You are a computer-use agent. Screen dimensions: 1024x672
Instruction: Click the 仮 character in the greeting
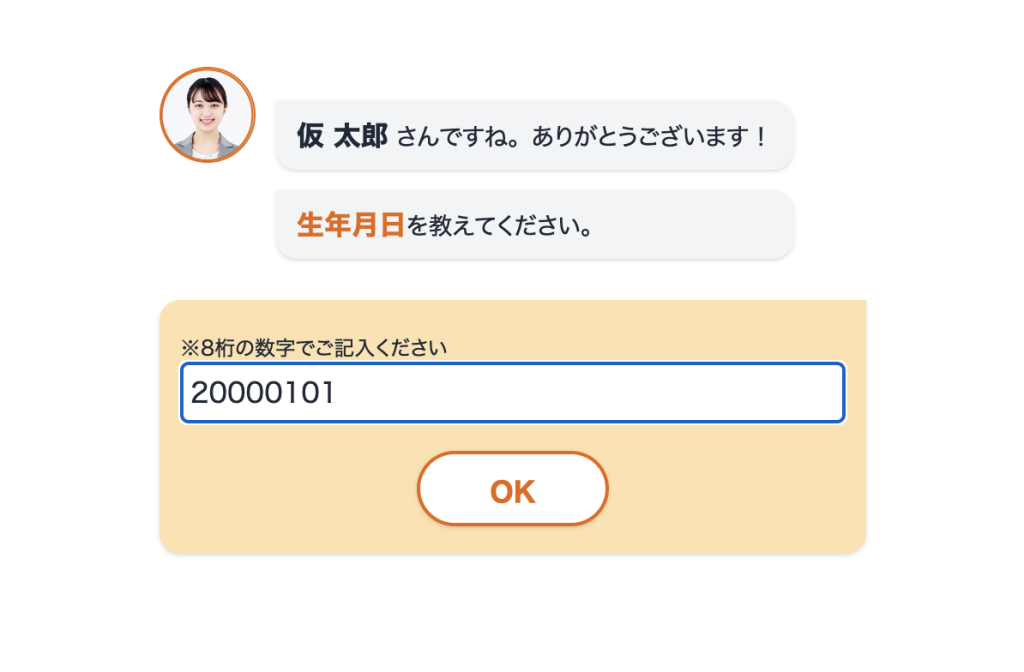309,136
